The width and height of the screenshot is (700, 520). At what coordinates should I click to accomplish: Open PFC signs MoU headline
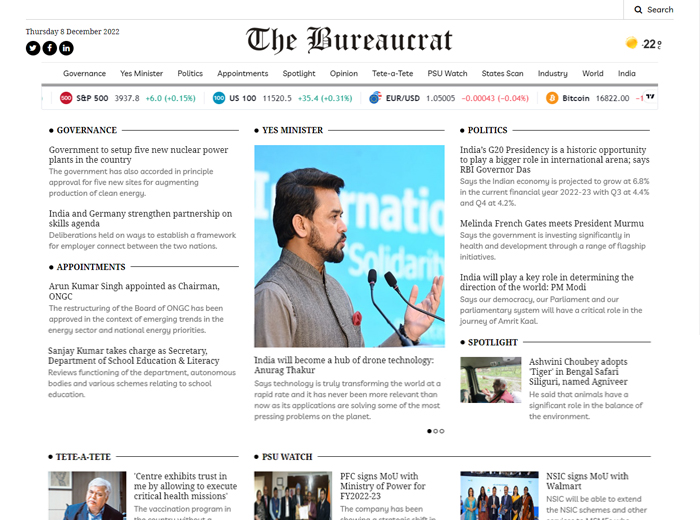pos(383,486)
